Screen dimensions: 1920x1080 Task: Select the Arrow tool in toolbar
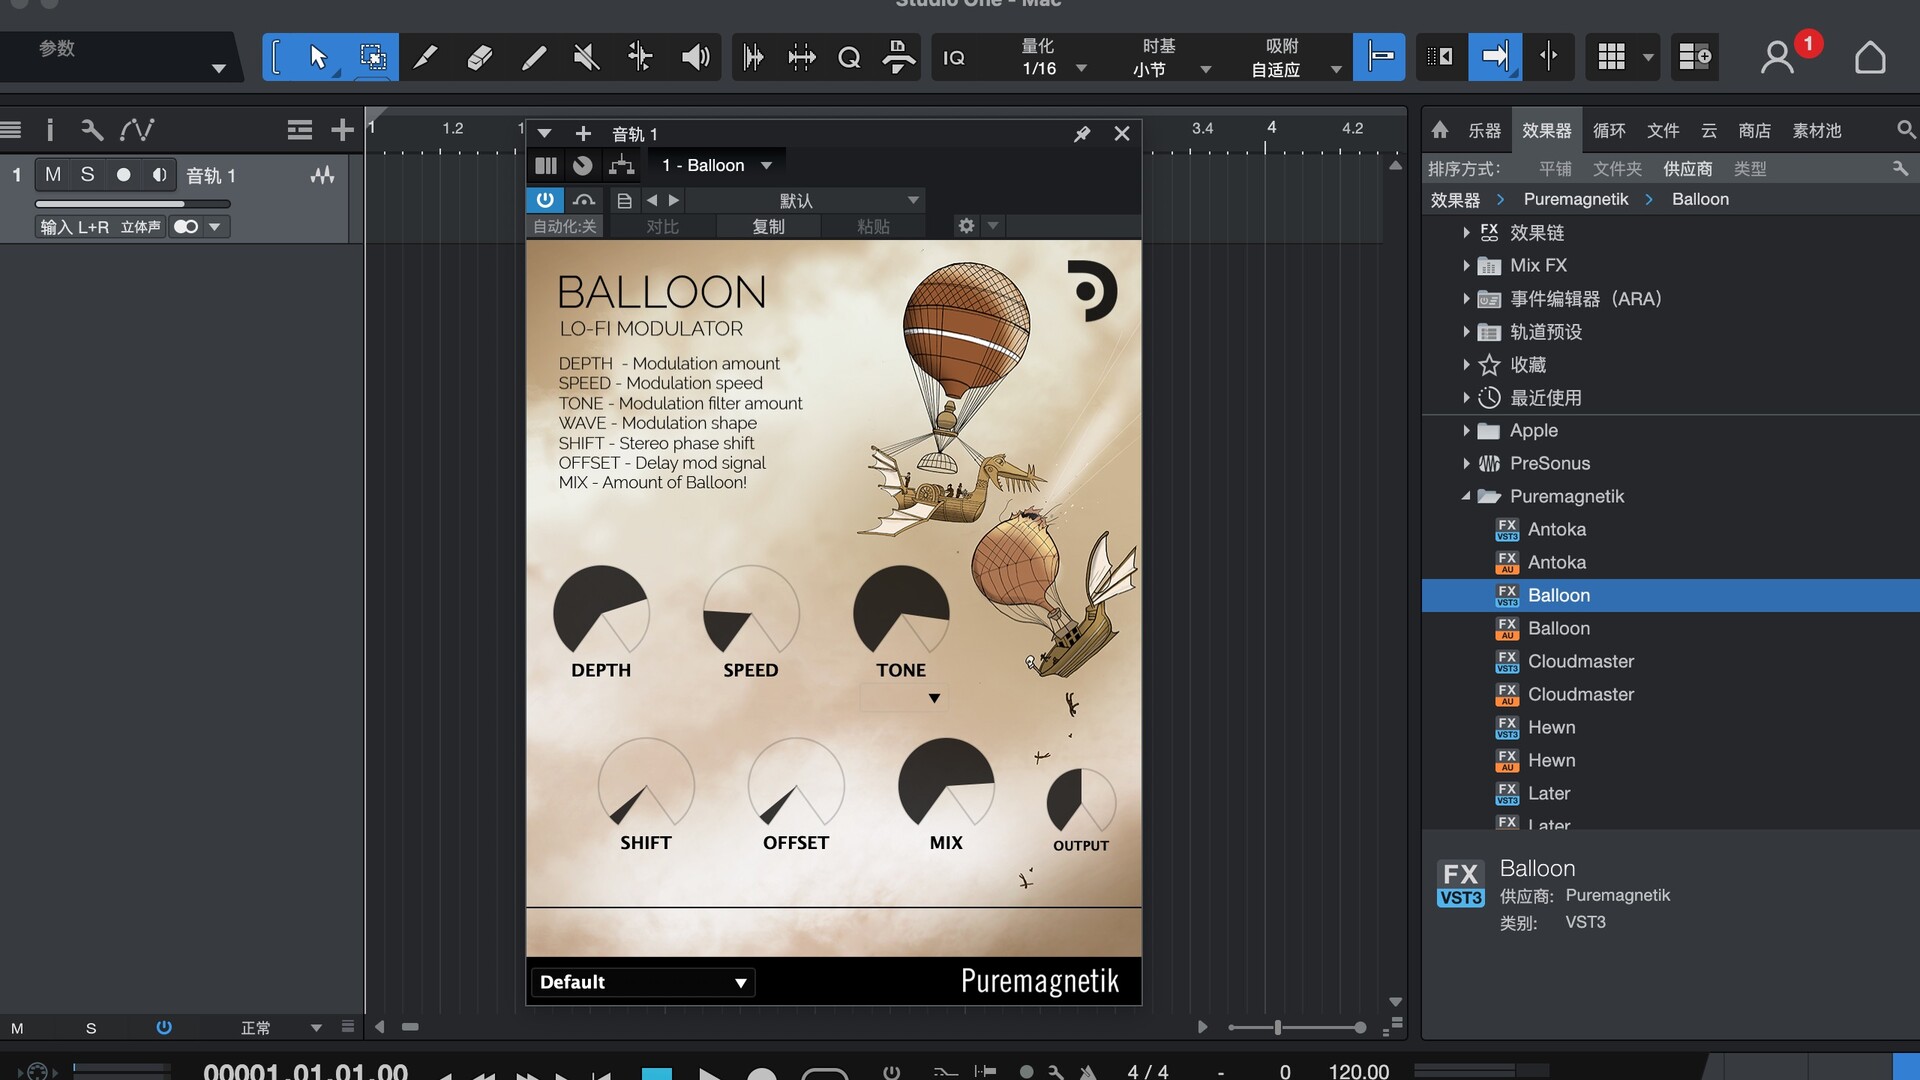coord(318,57)
